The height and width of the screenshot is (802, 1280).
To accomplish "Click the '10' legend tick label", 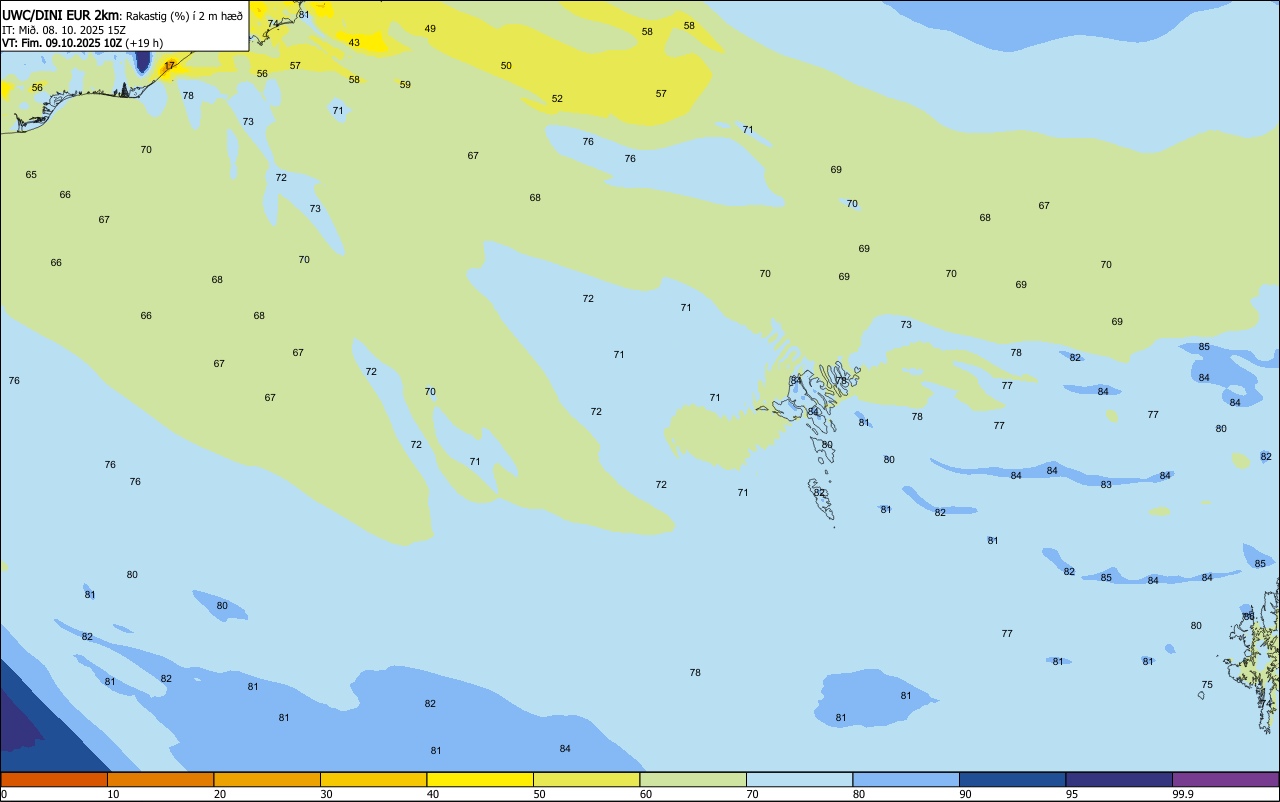I will point(114,794).
